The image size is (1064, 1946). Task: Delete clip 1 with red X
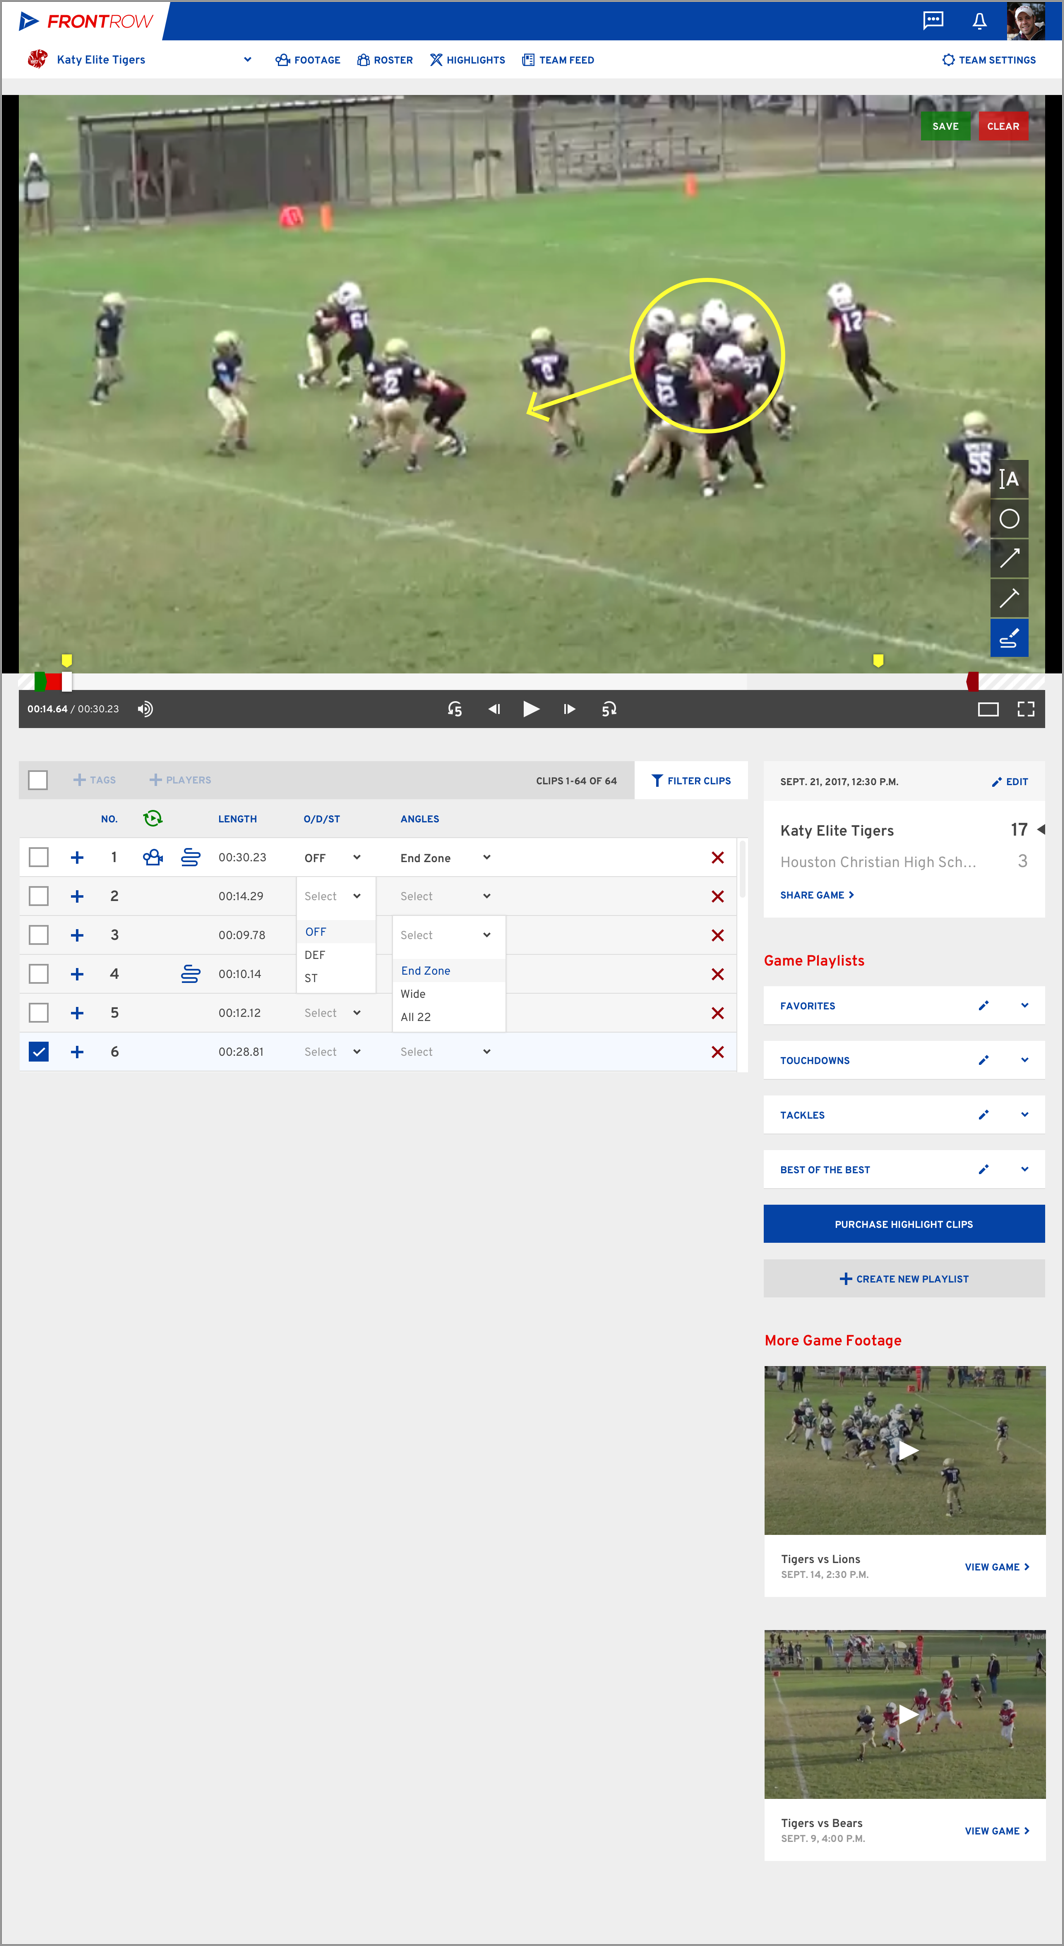717,858
